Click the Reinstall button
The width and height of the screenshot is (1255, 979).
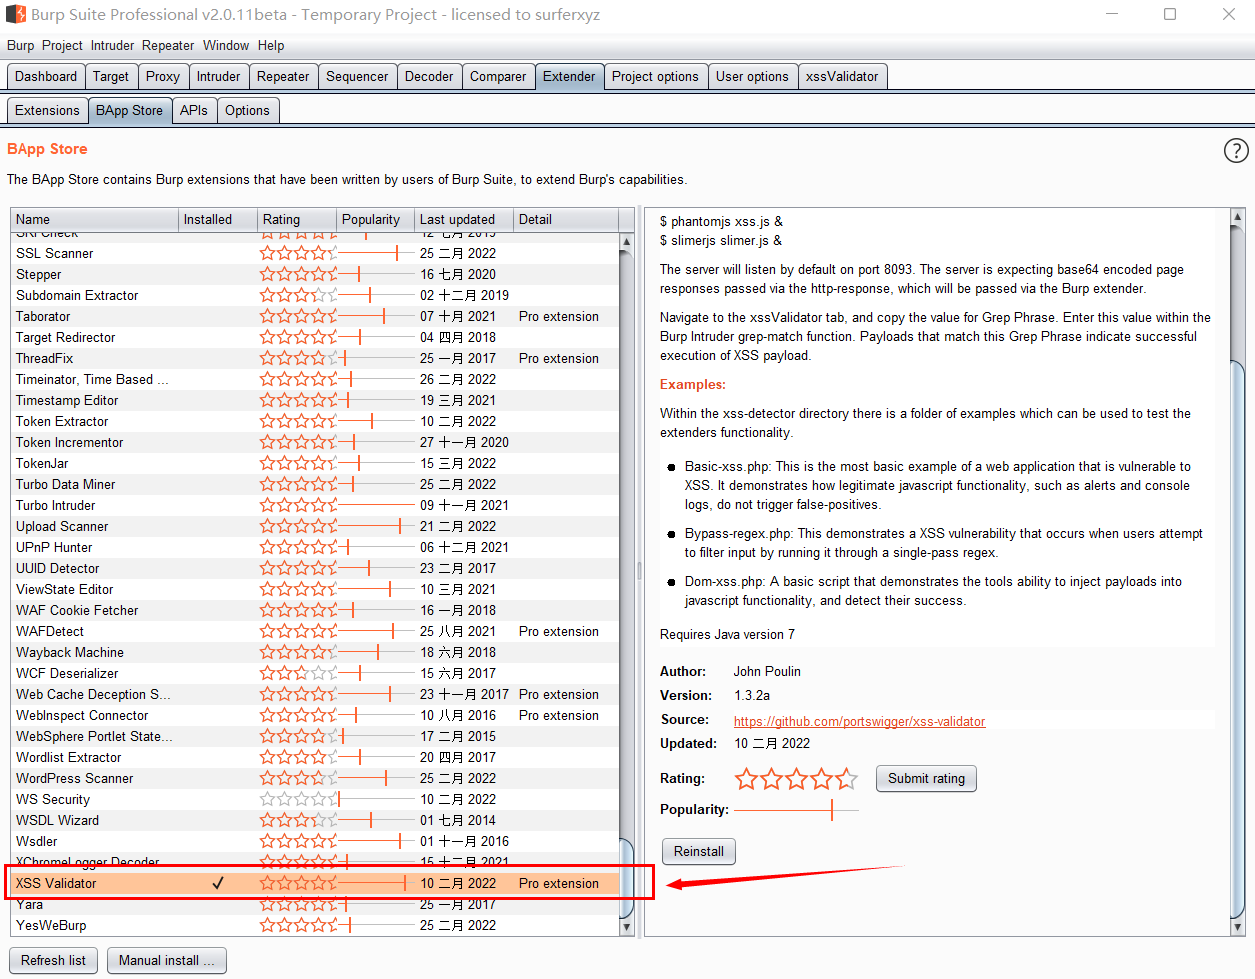pyautogui.click(x=698, y=851)
